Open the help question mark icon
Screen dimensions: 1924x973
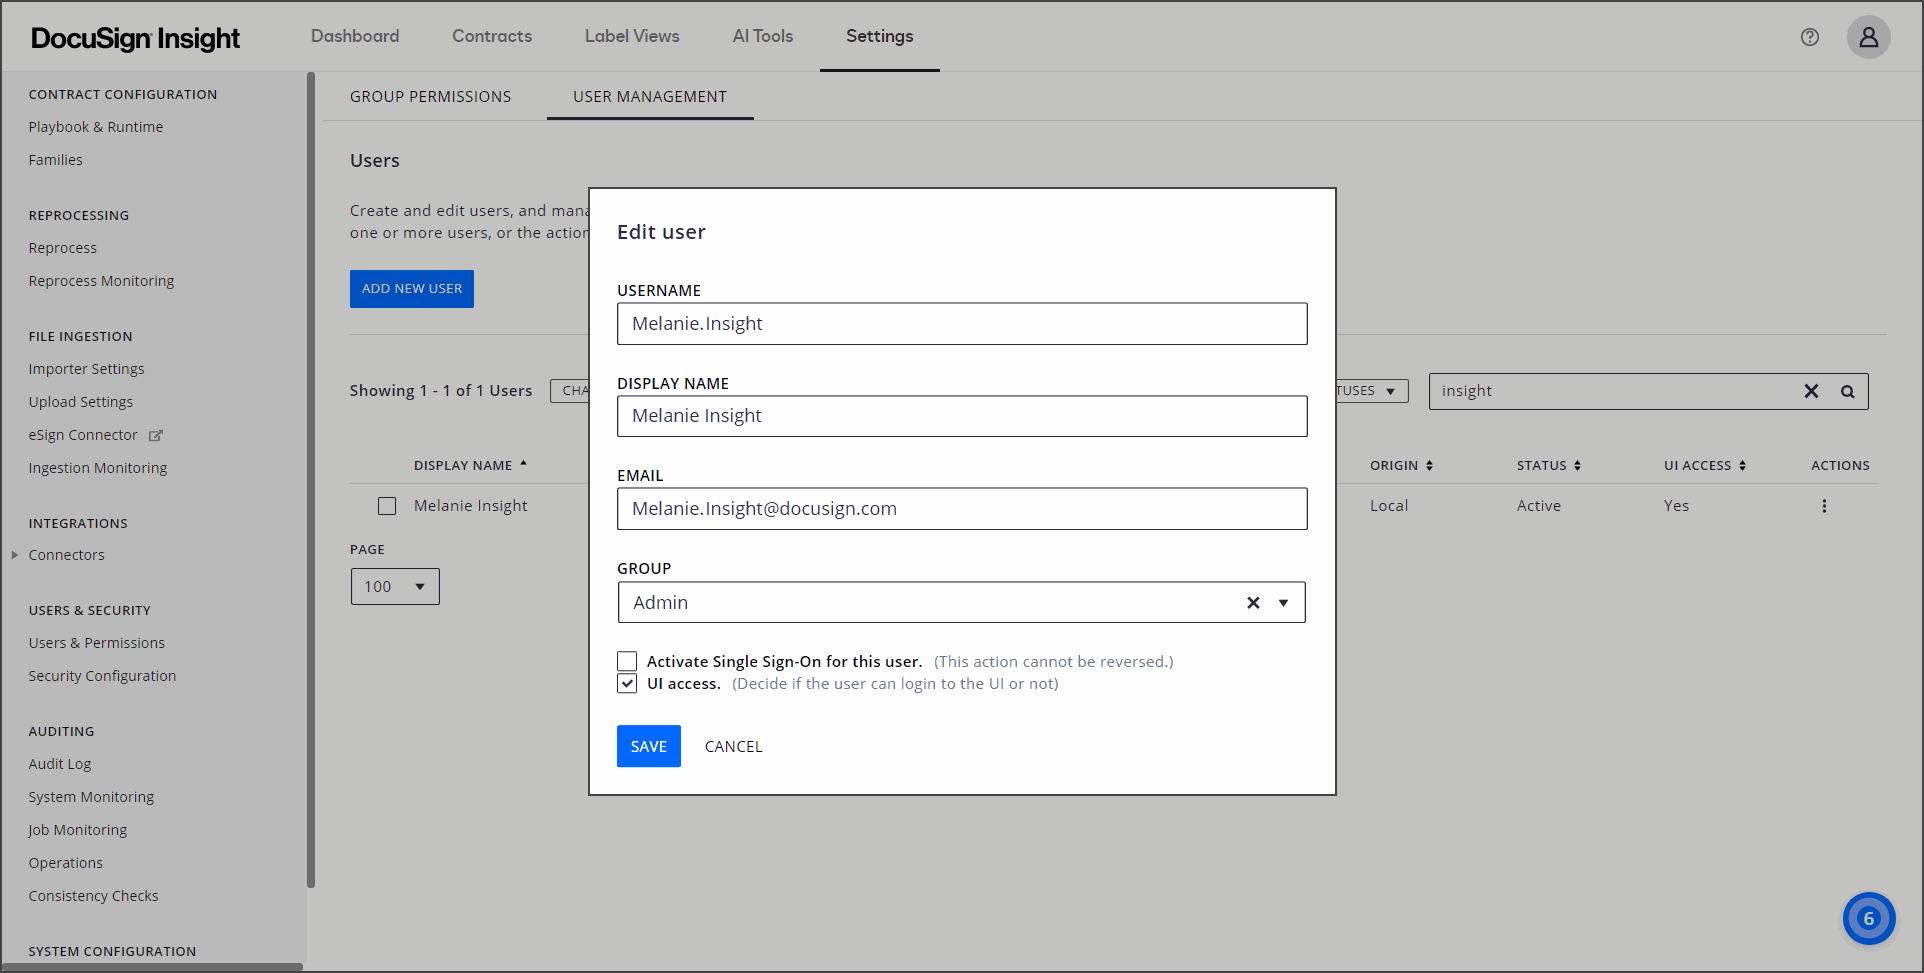click(1809, 37)
